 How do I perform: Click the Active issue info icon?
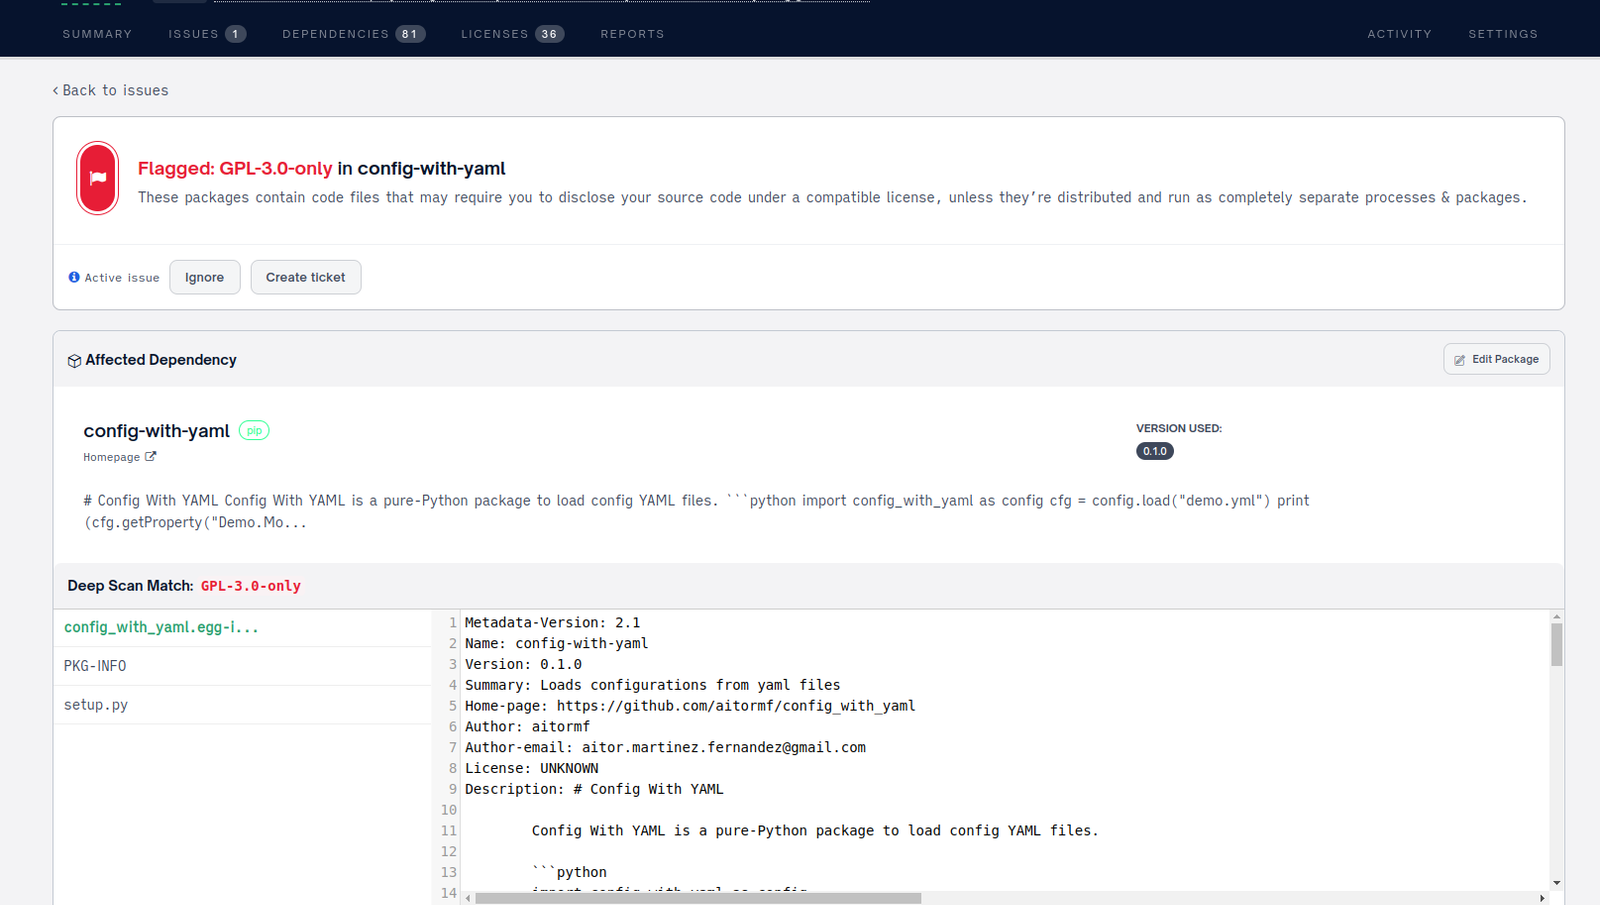74,277
